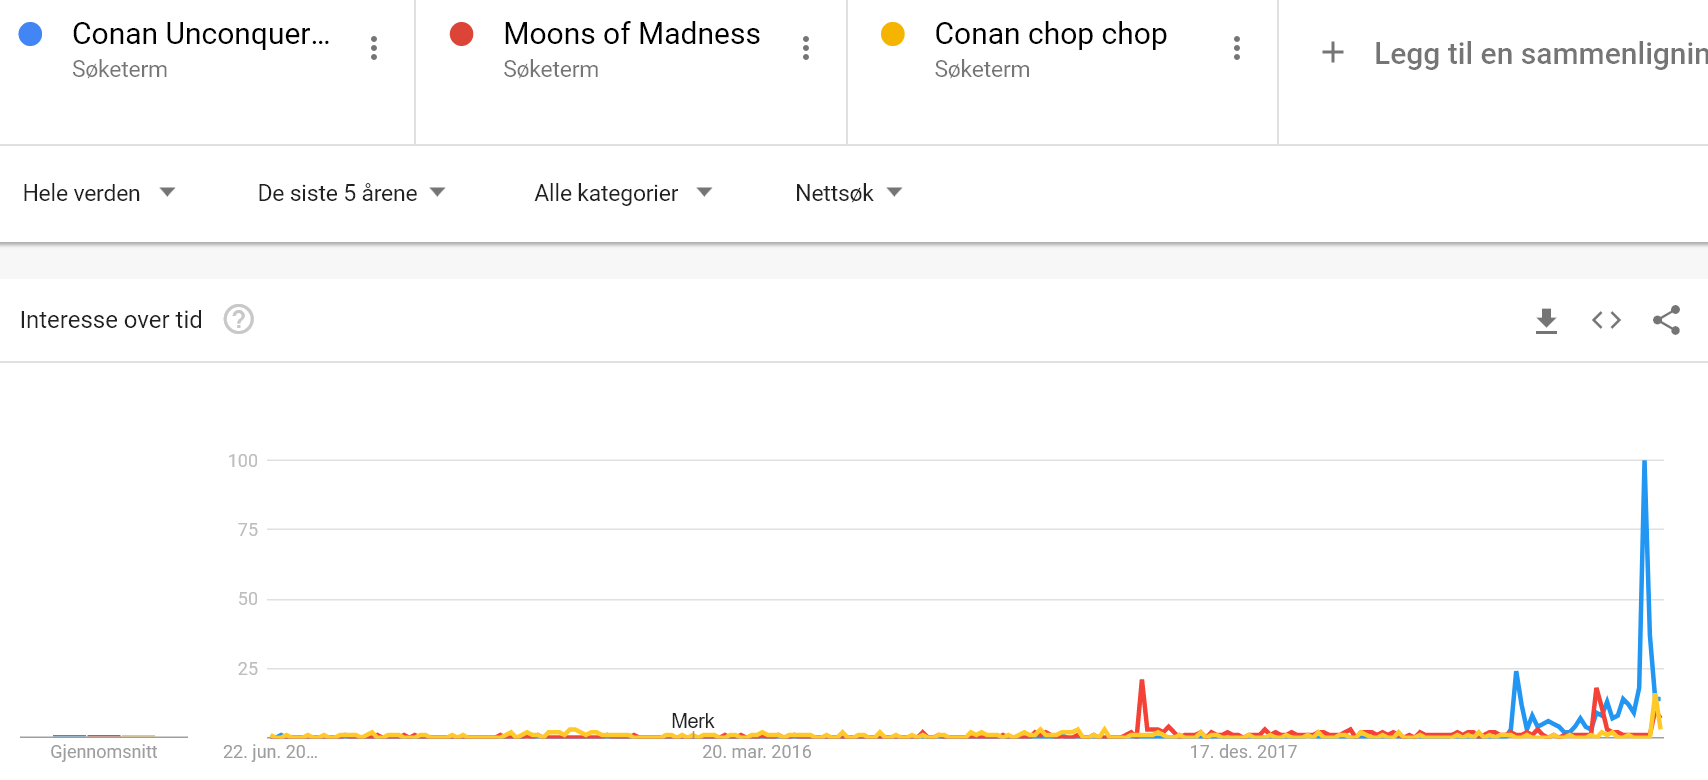
Task: Click the yellow Conan chop chop dot
Action: click(893, 34)
